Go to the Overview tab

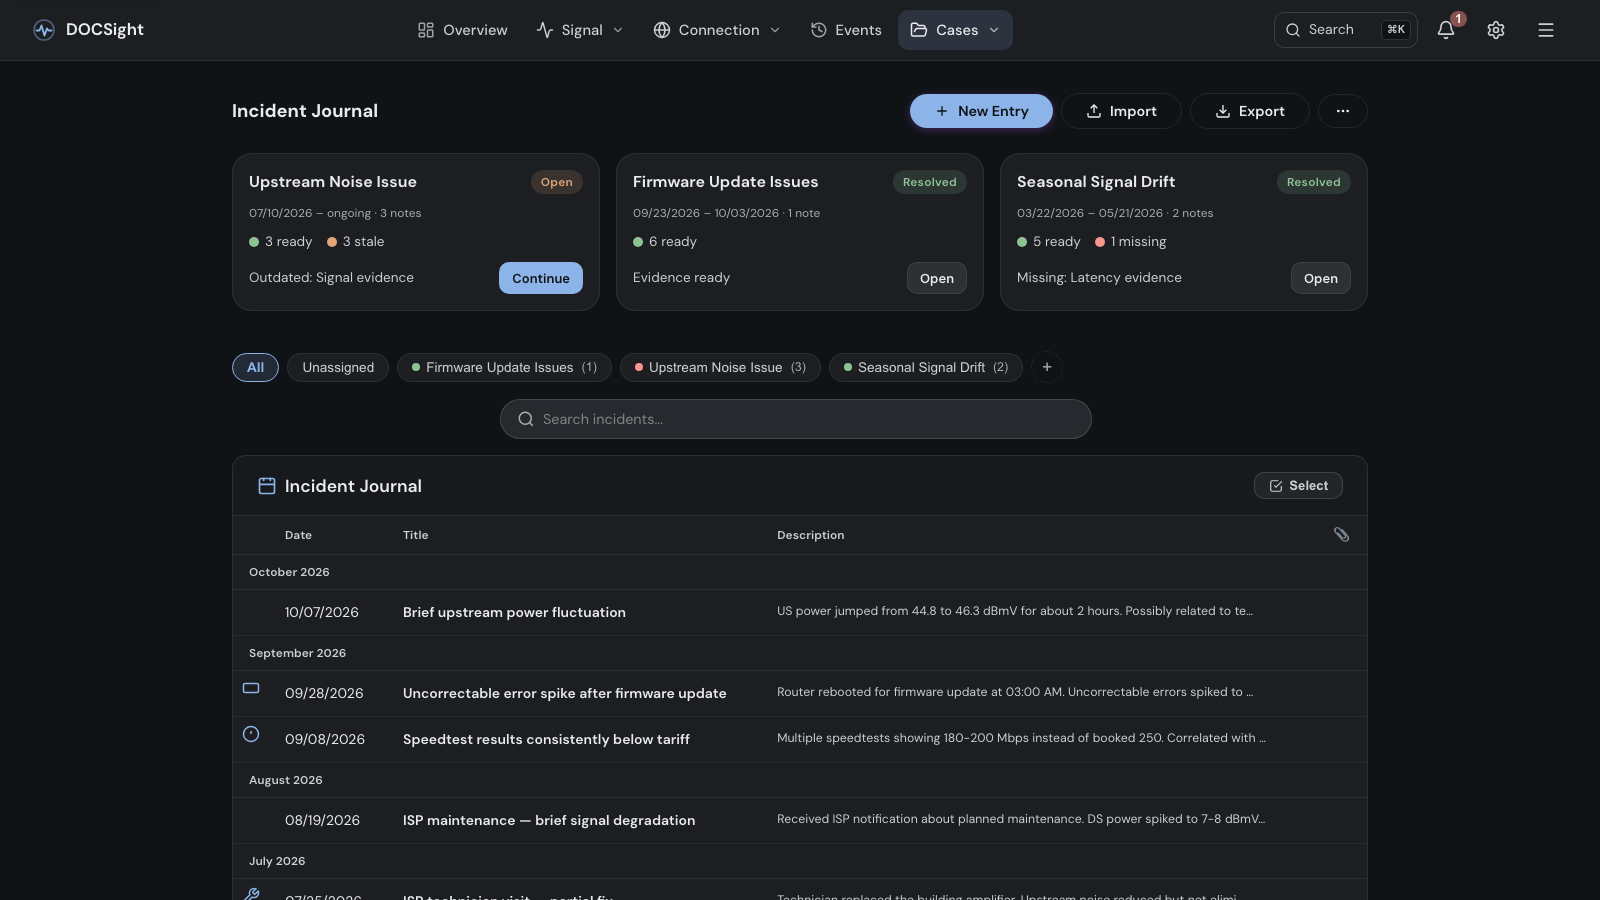463,30
